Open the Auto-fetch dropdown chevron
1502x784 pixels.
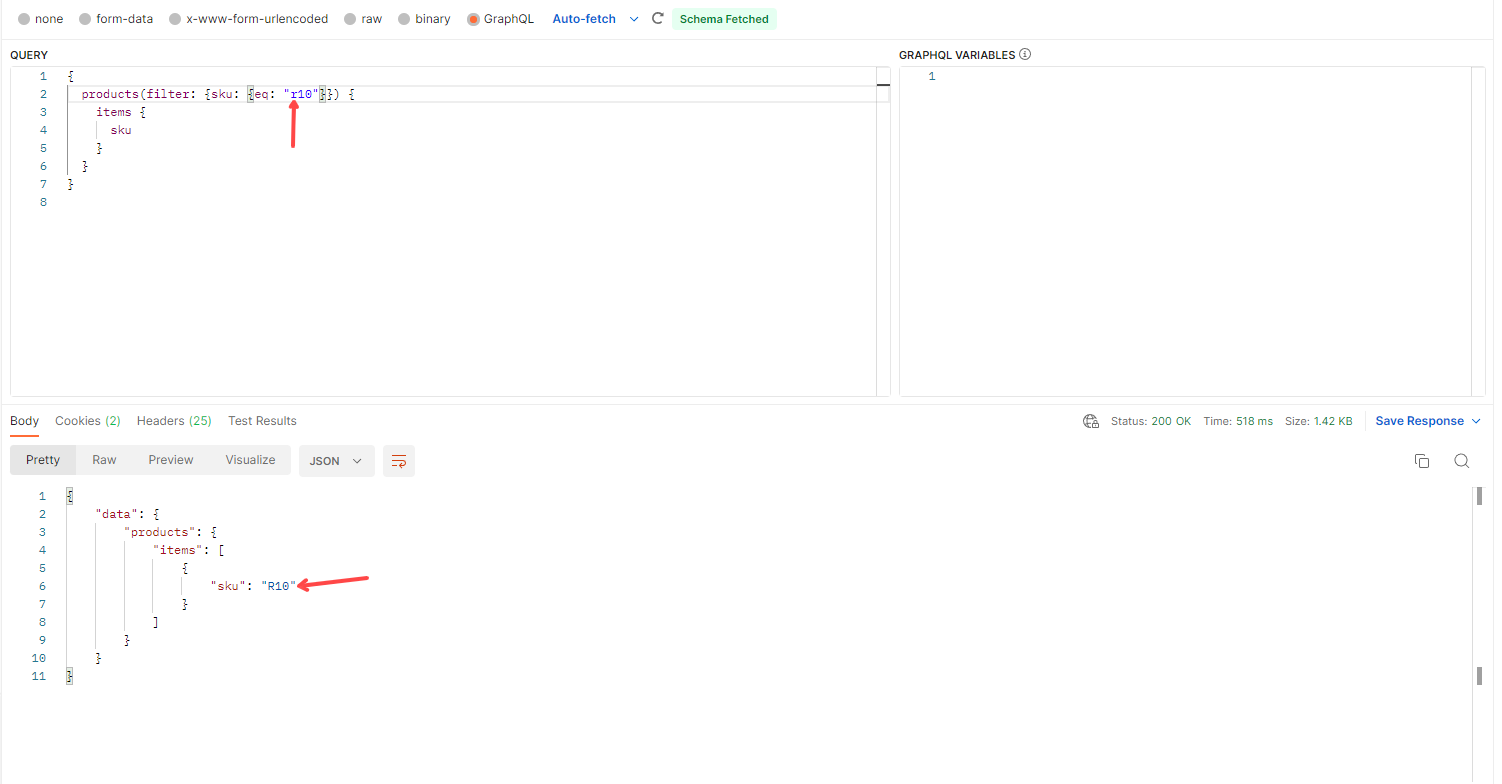(634, 19)
